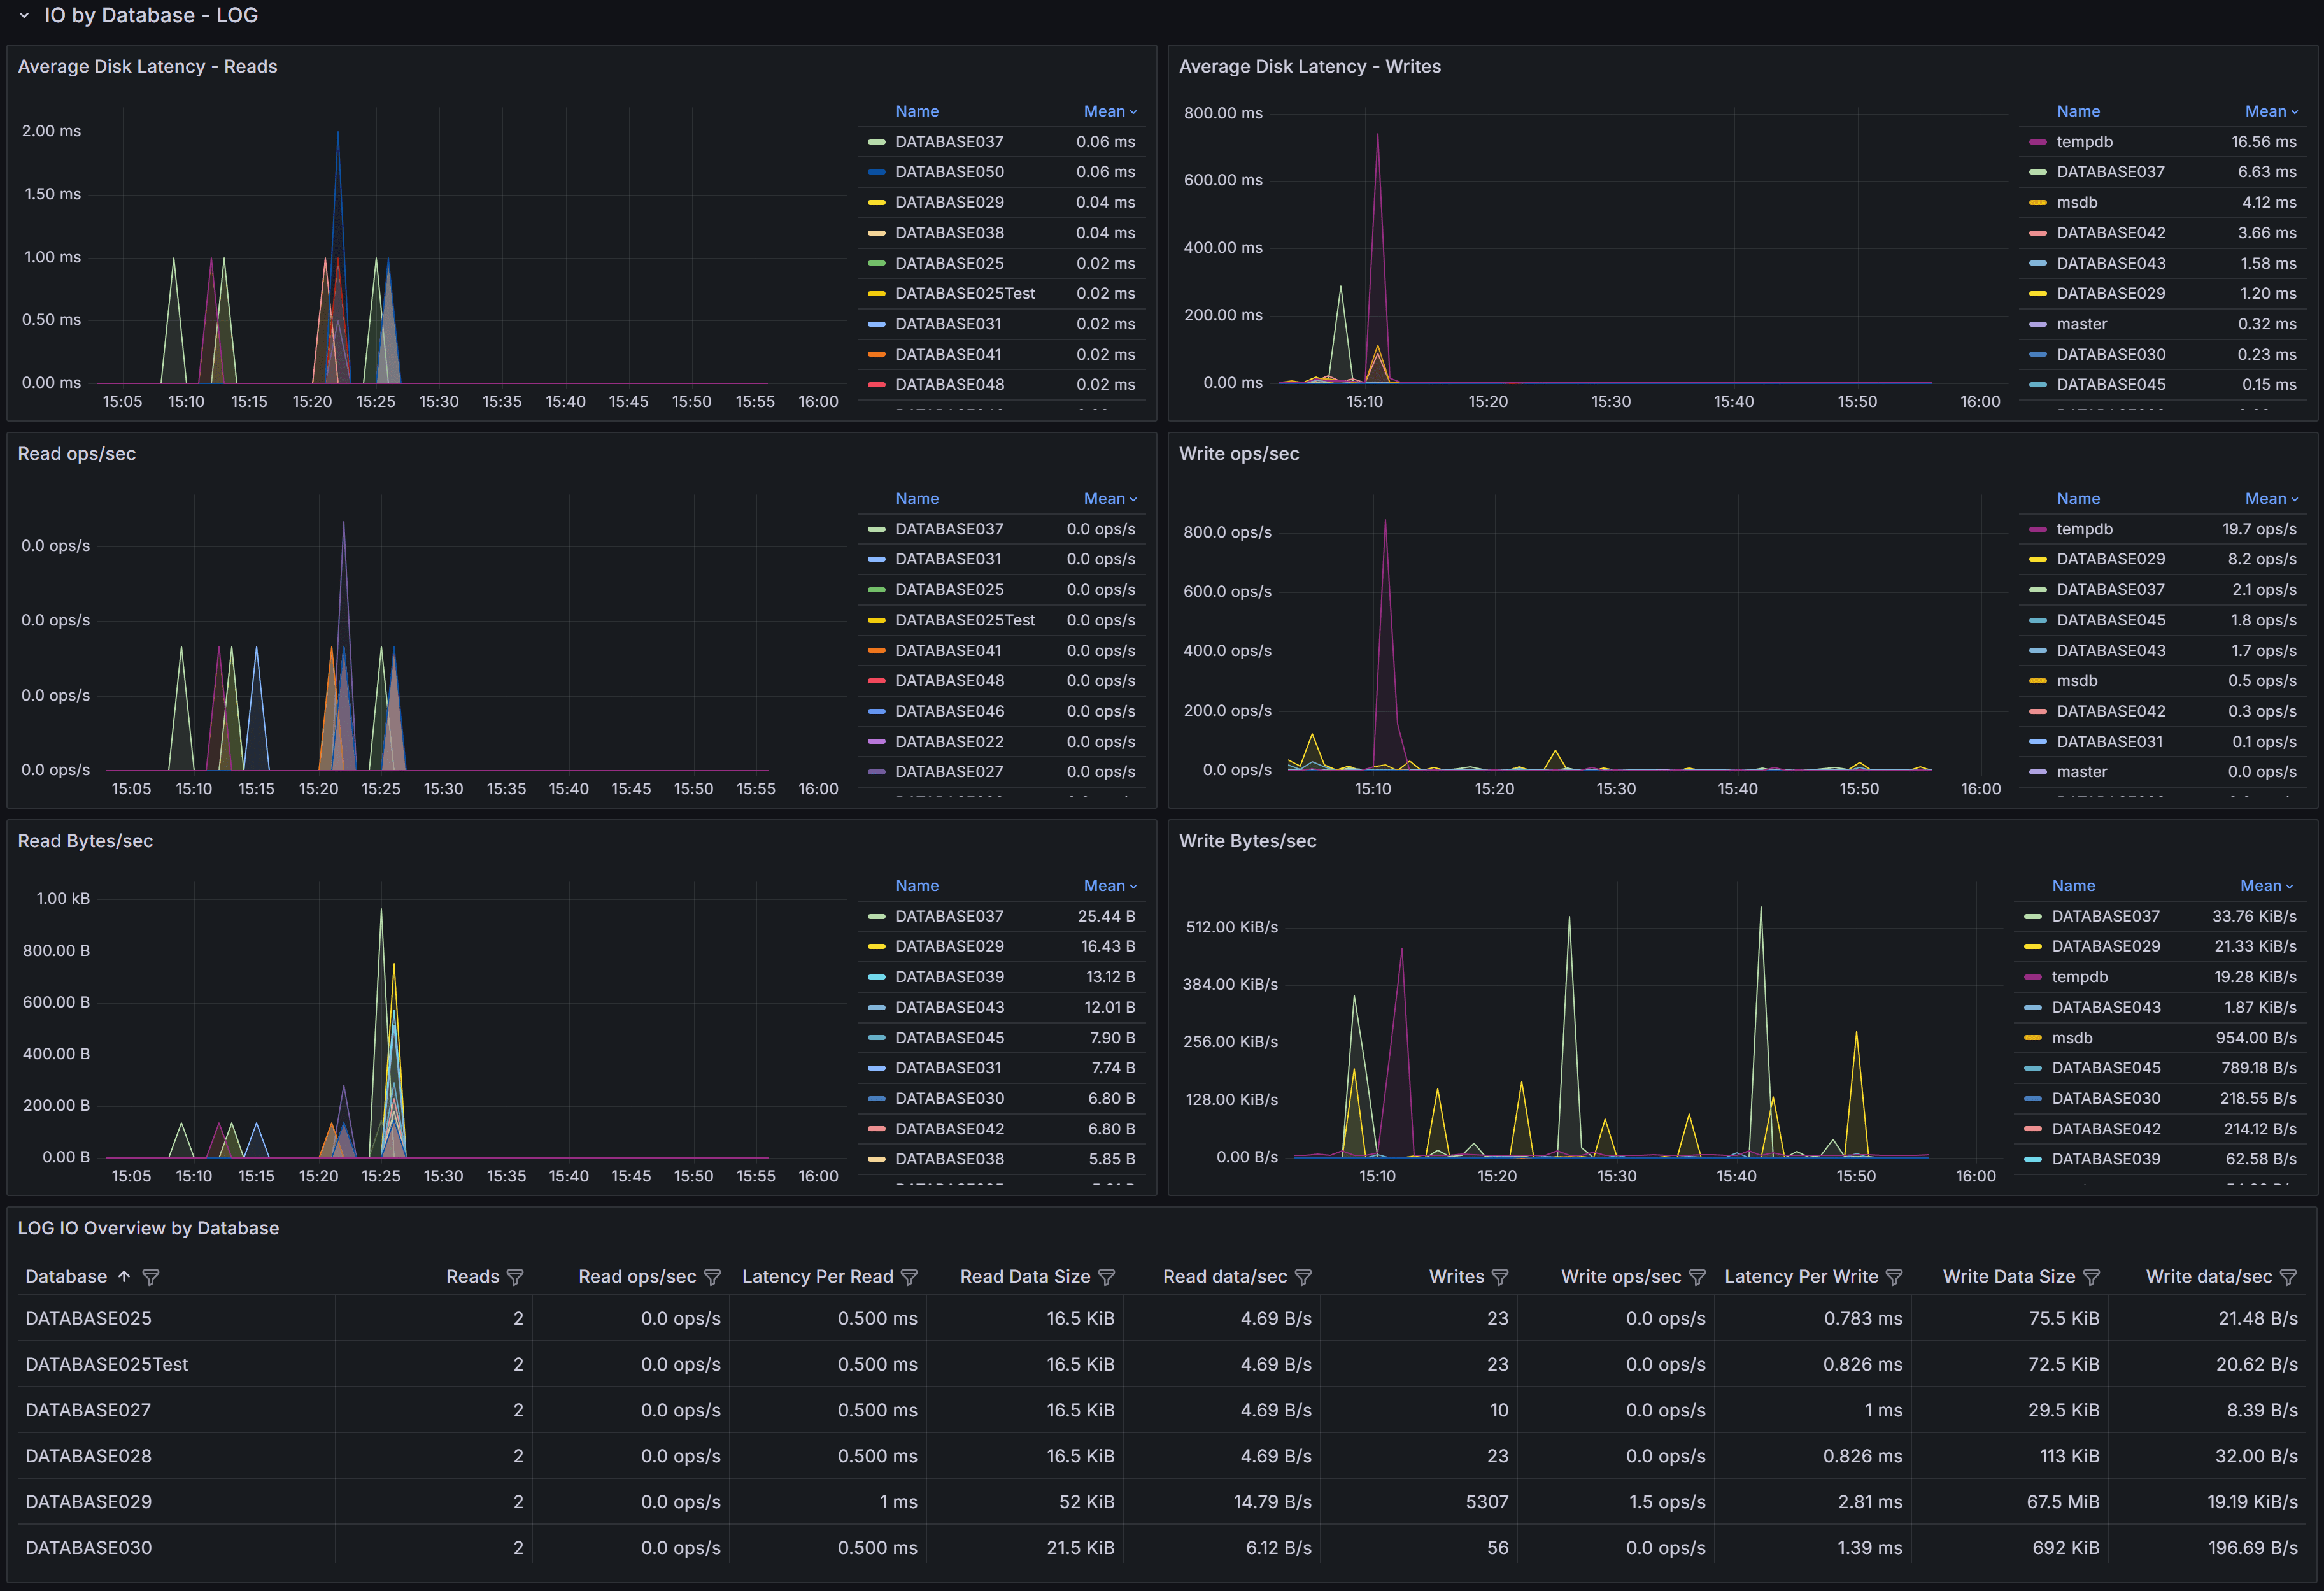Click the filter icon on Read ops/sec column
The width and height of the screenshot is (2324, 1591).
point(712,1276)
